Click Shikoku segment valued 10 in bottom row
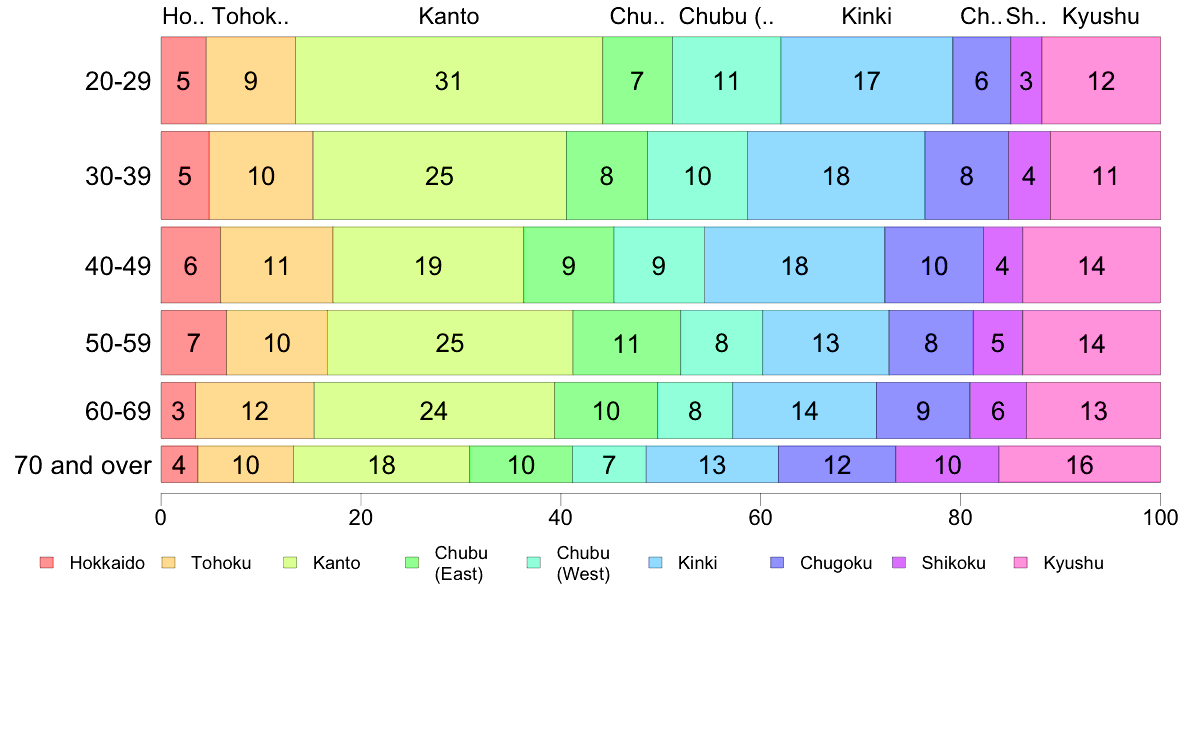This screenshot has width=1188, height=736. (947, 465)
